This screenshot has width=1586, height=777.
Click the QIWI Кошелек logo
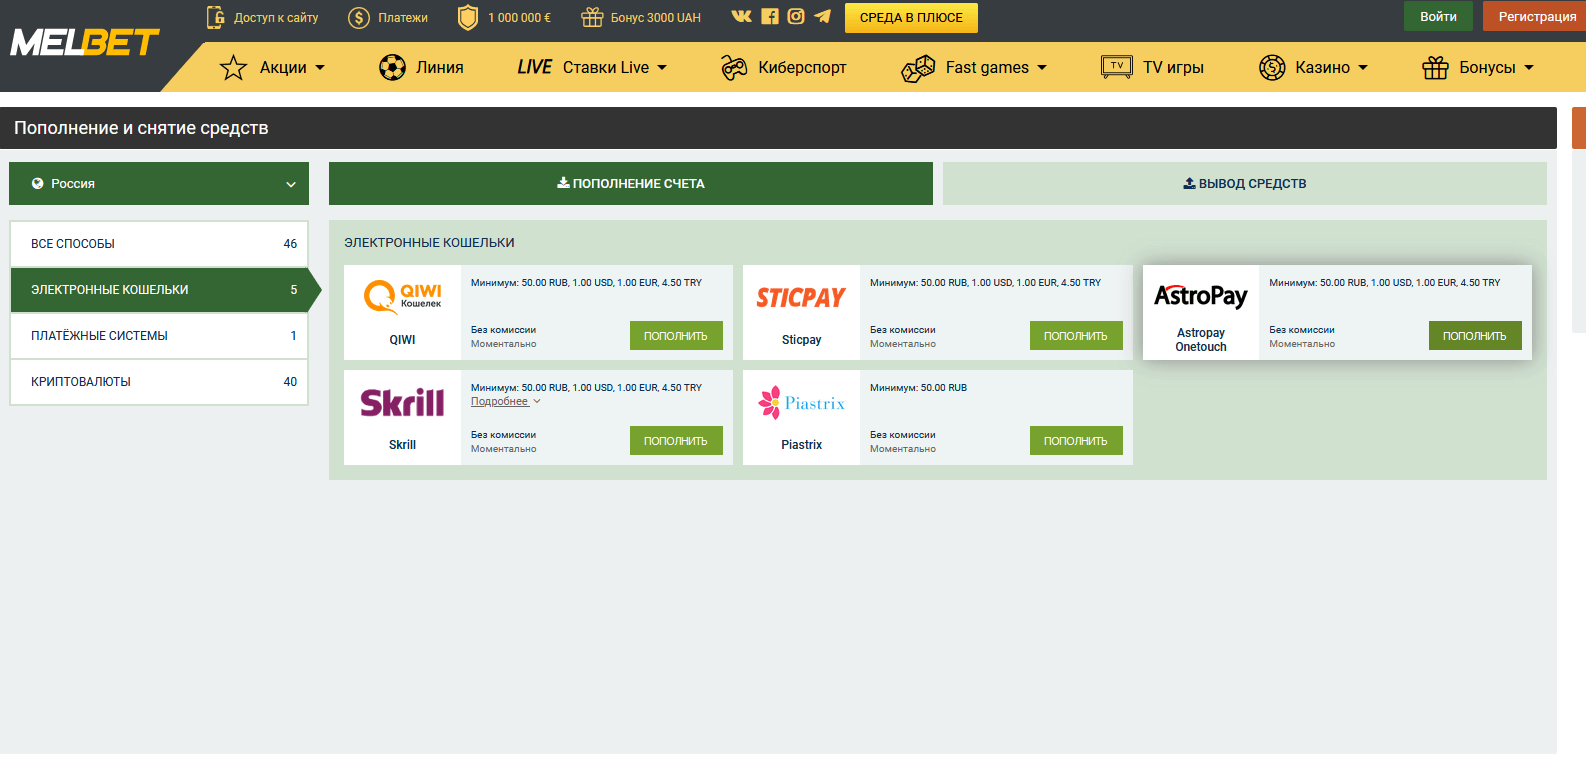pyautogui.click(x=402, y=297)
